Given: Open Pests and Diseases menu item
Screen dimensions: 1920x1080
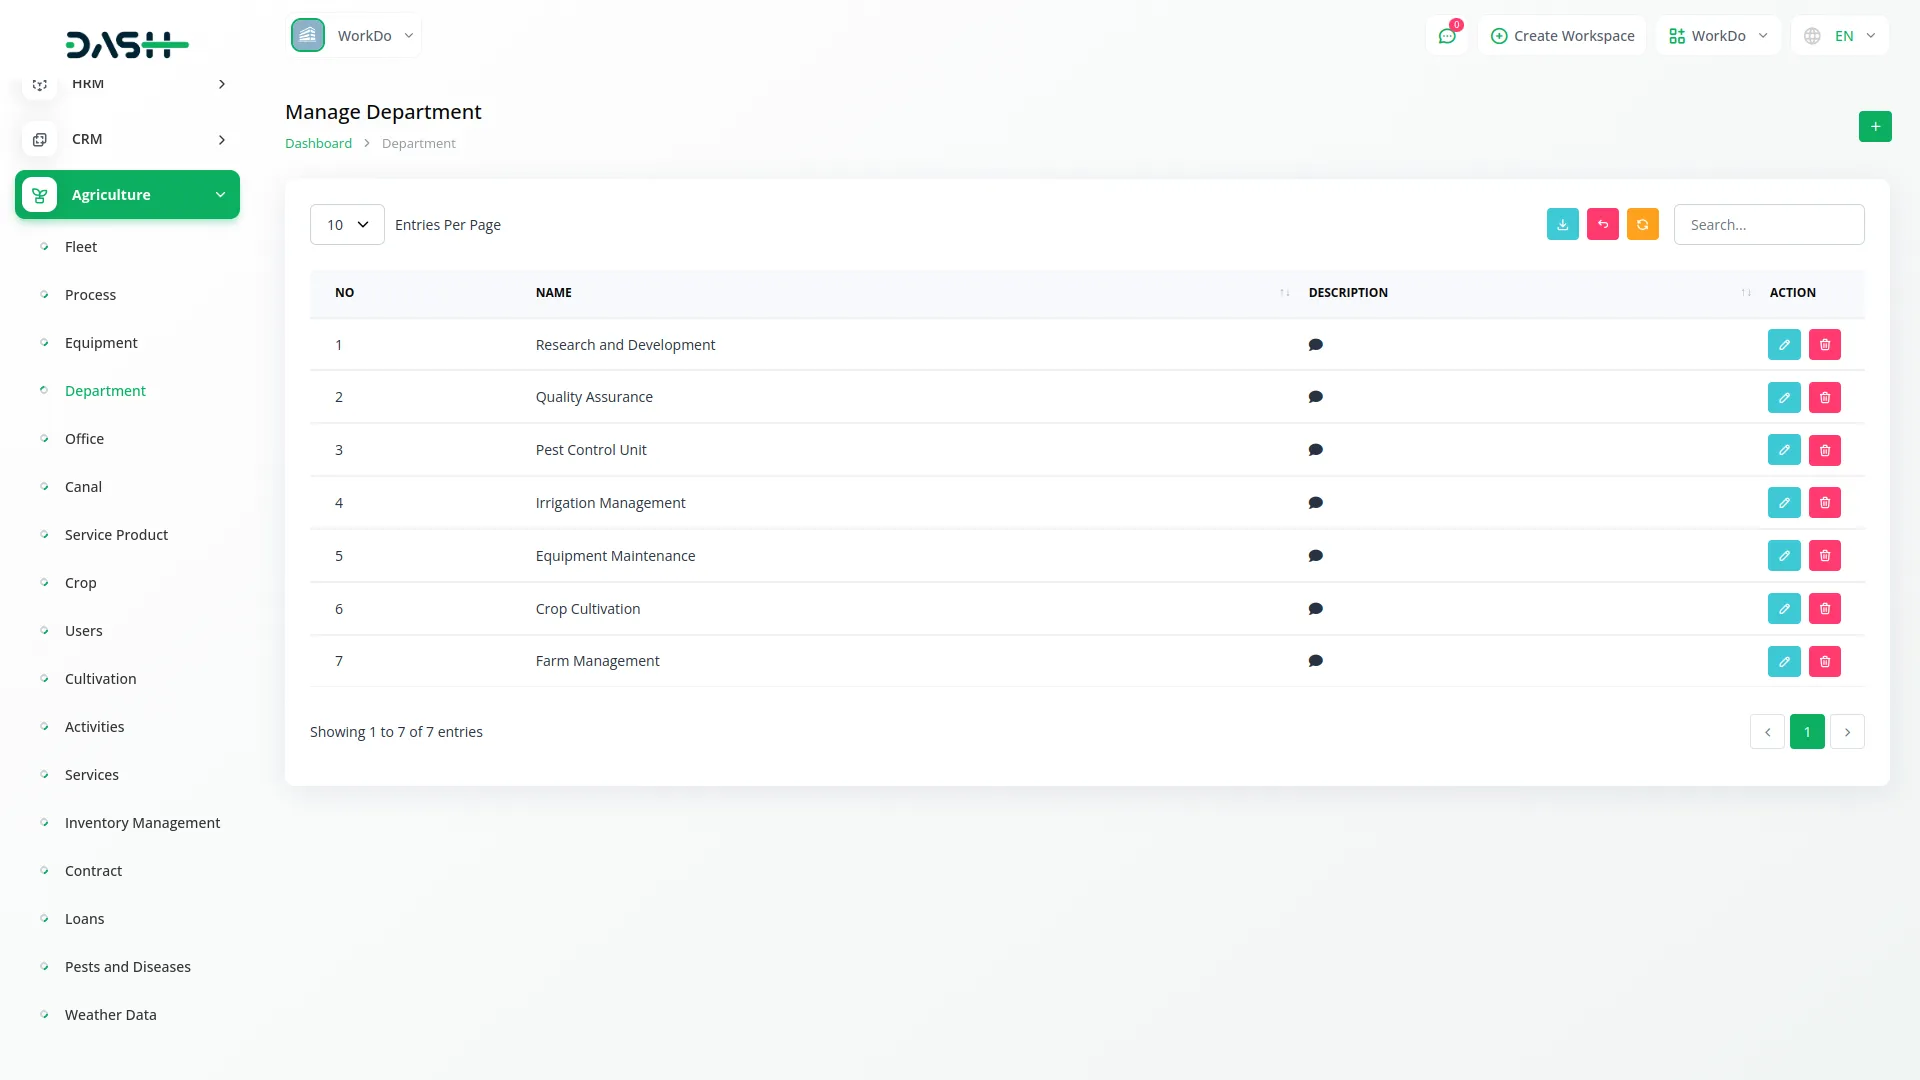Looking at the screenshot, I should pyautogui.click(x=127, y=967).
